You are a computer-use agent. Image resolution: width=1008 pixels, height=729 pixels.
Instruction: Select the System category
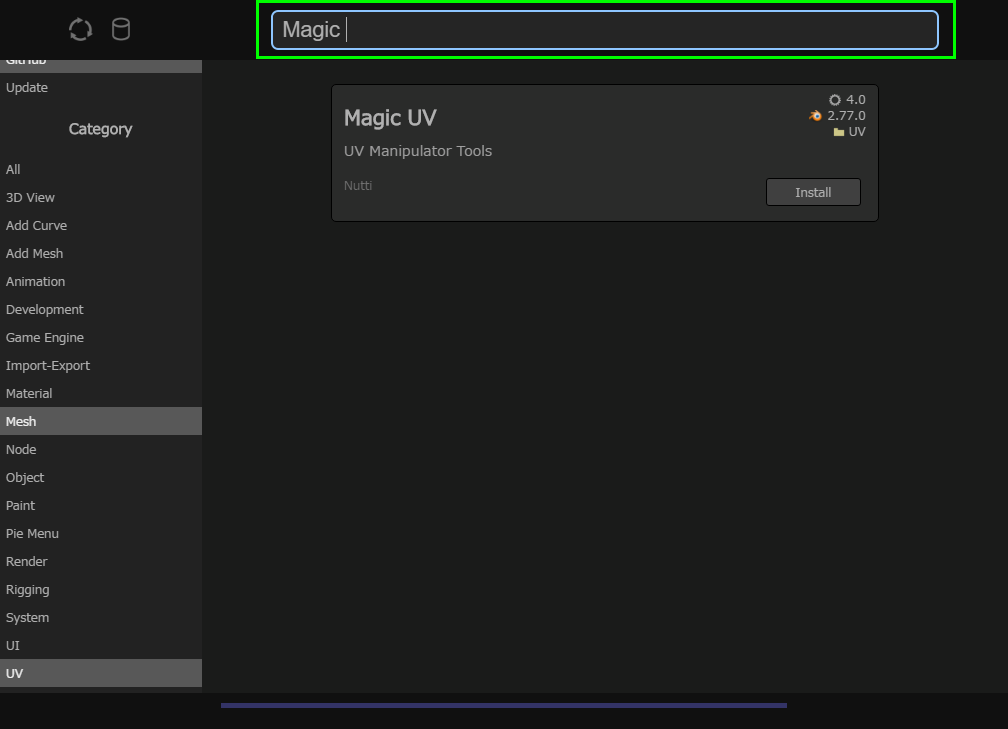tap(101, 617)
